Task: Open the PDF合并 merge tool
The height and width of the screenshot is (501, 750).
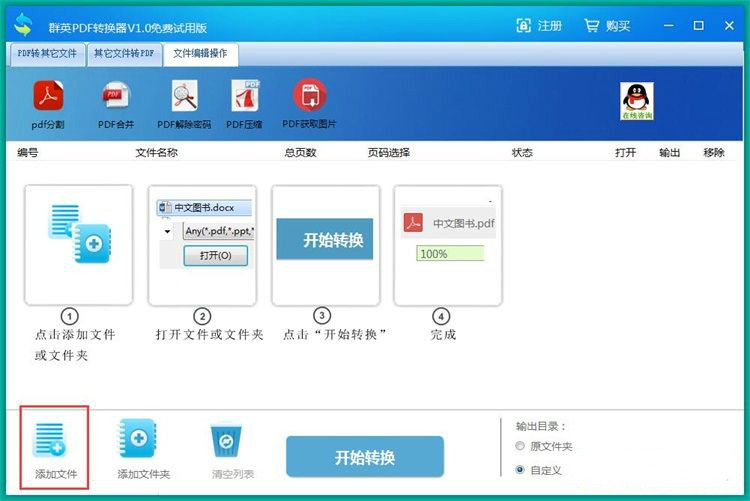Action: [116, 96]
